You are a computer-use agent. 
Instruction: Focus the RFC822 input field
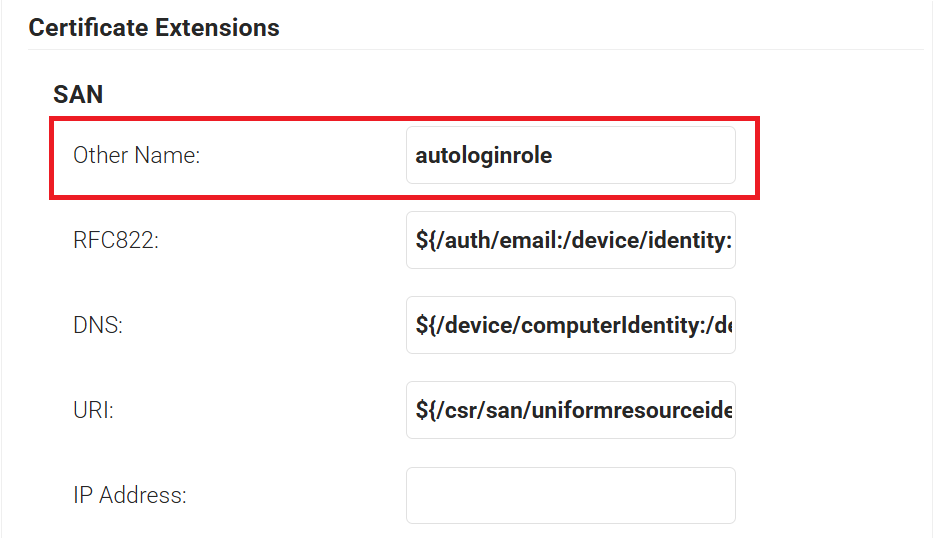(570, 240)
